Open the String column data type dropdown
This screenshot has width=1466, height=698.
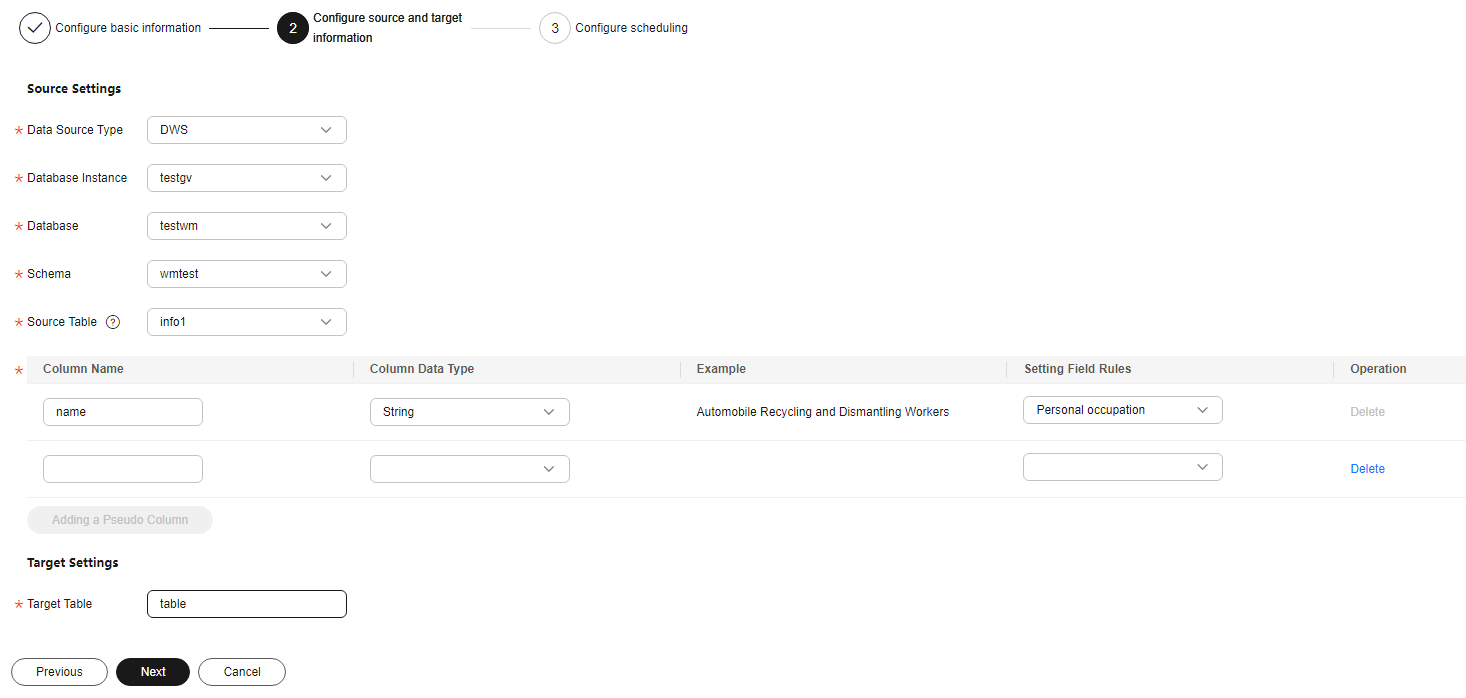click(469, 412)
